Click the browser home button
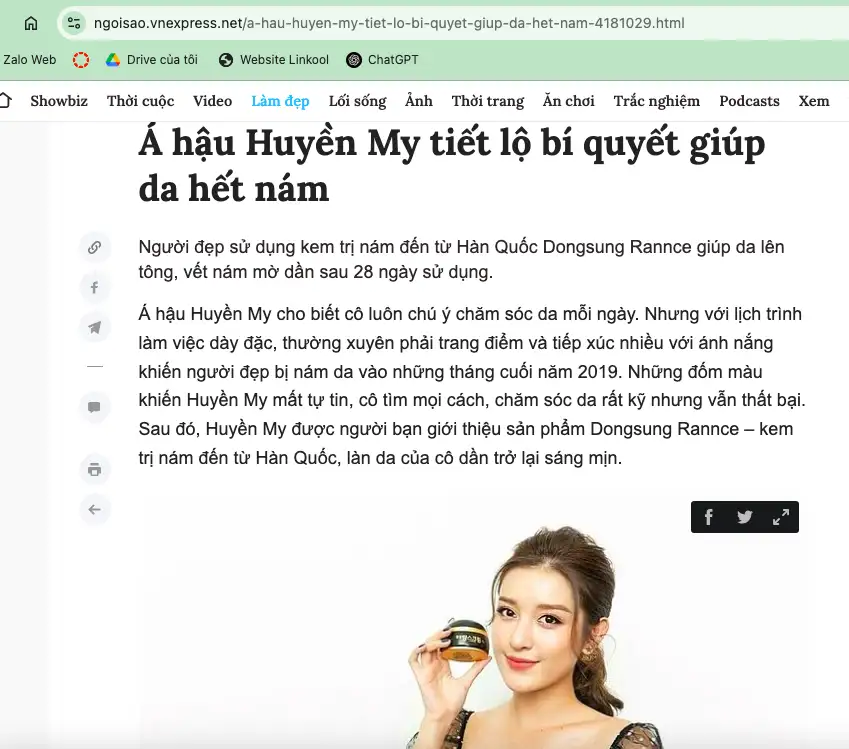Viewport: 849px width, 749px height. [31, 23]
